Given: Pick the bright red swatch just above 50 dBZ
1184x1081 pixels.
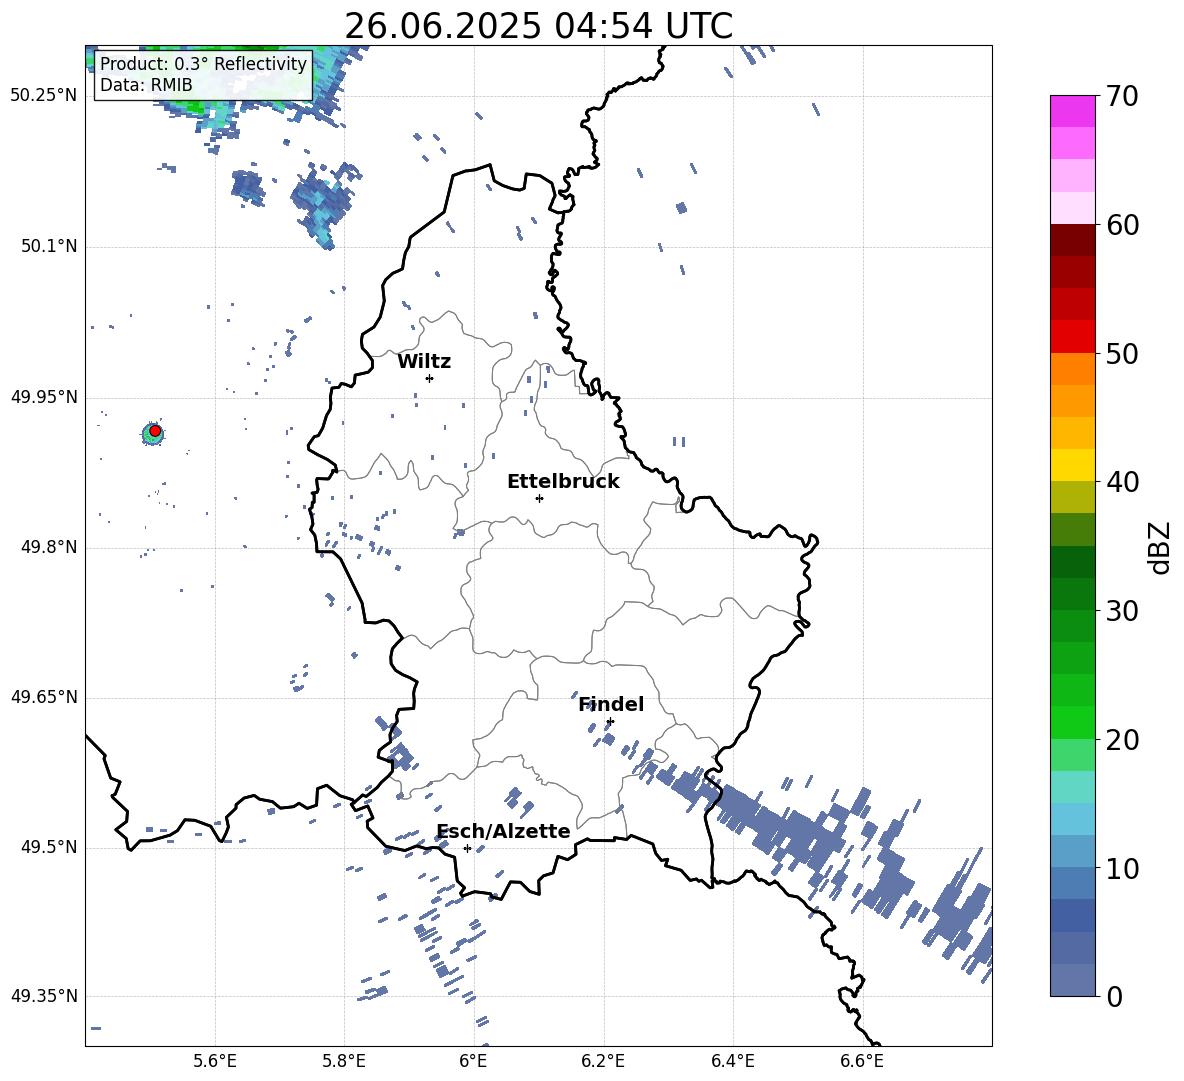Looking at the screenshot, I should click(1073, 337).
